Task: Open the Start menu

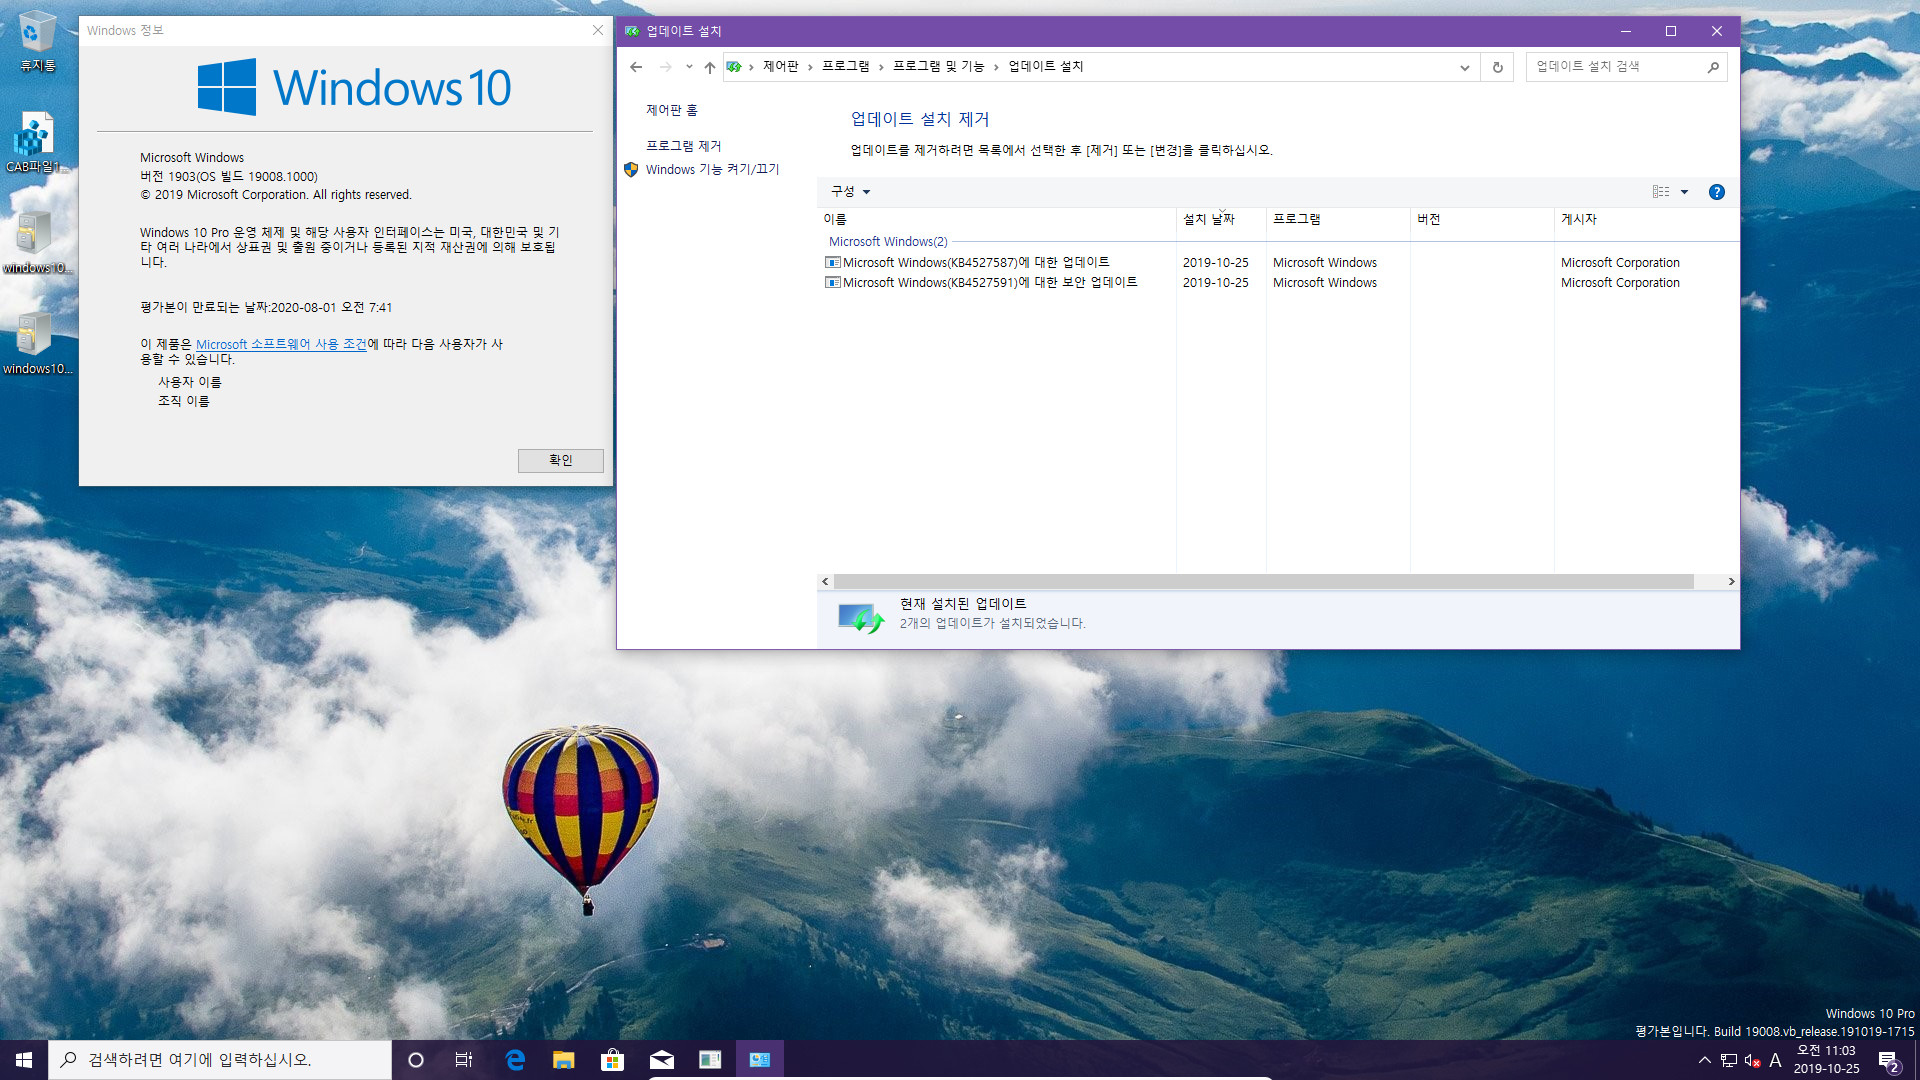Action: click(x=24, y=1060)
